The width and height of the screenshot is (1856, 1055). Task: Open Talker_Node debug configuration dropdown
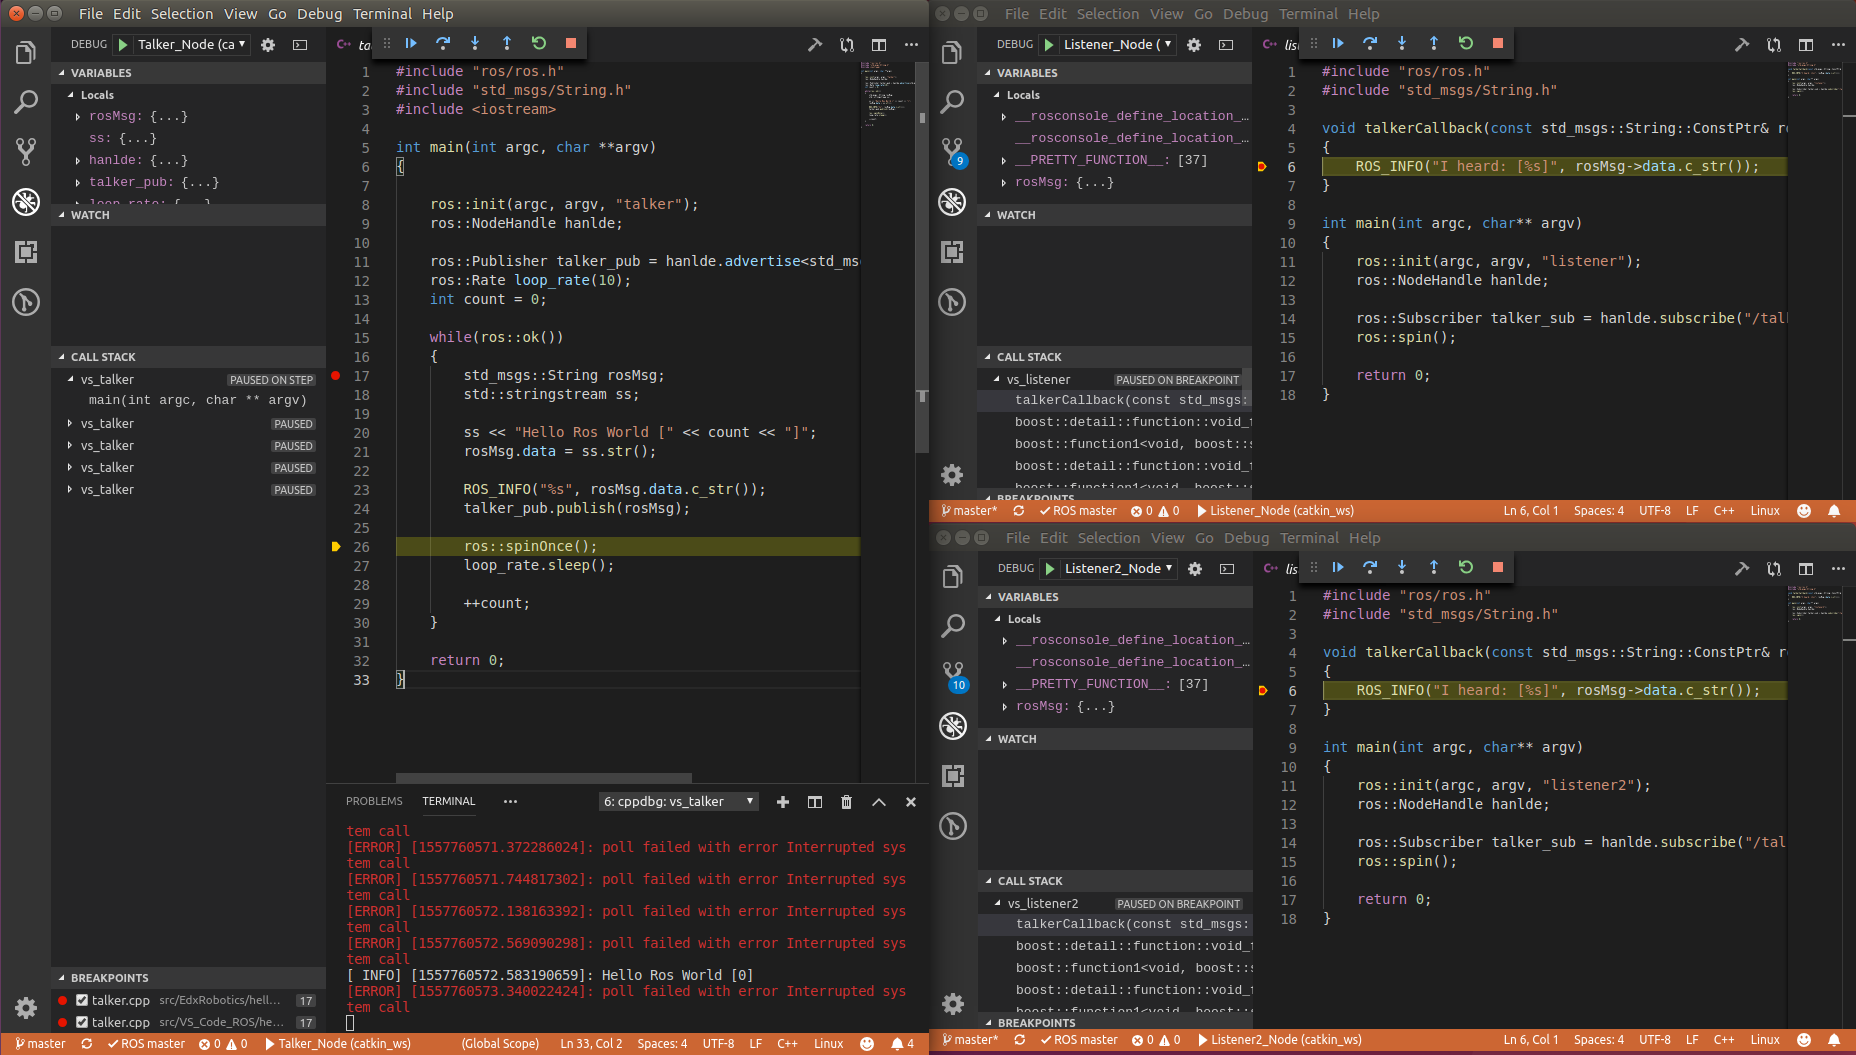[191, 44]
